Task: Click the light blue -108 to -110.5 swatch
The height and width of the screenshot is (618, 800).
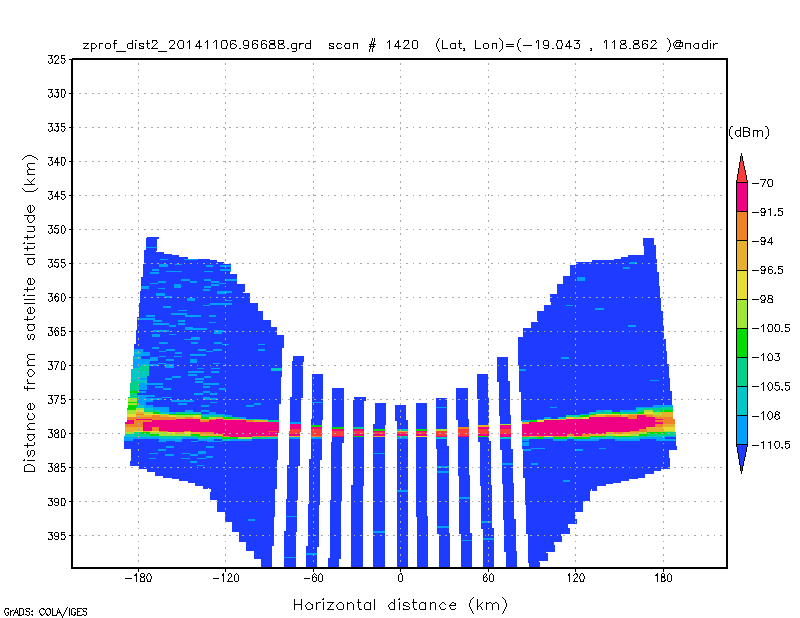Action: click(x=741, y=430)
